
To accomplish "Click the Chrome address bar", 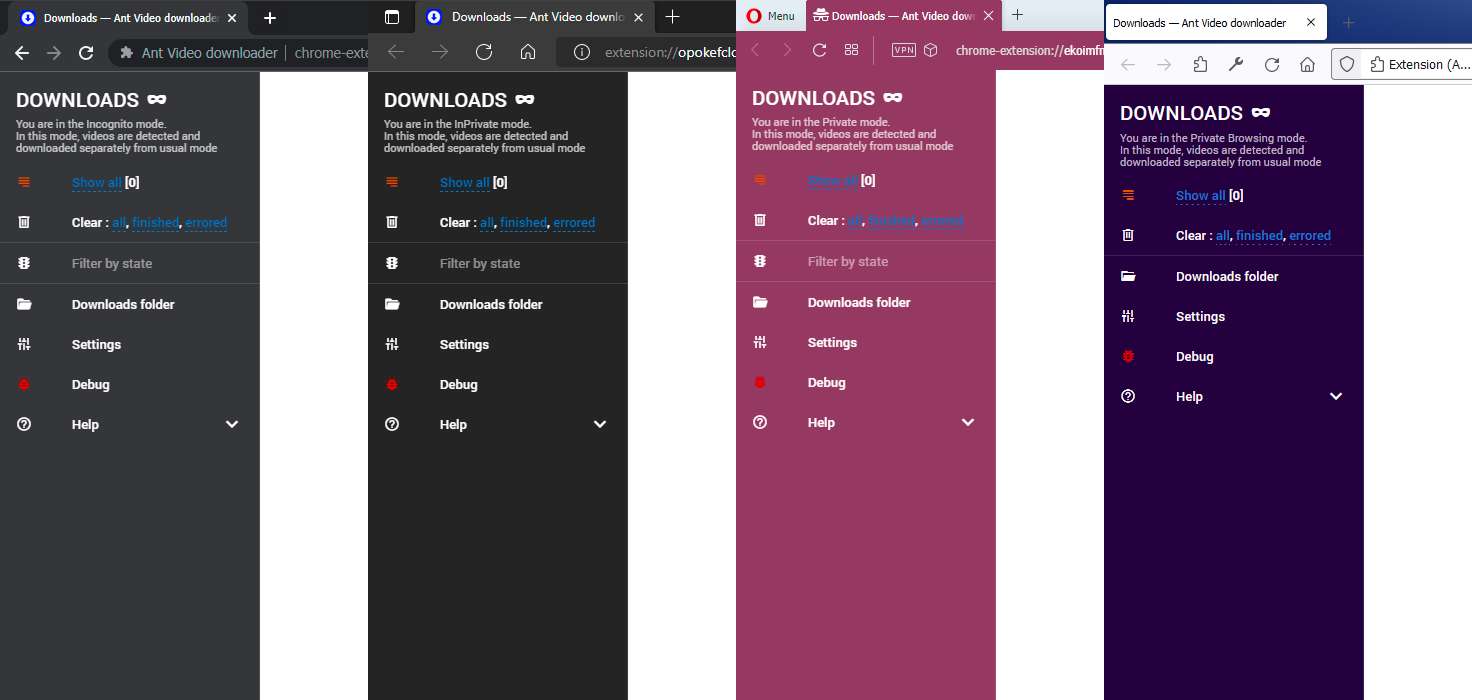I will (x=240, y=53).
